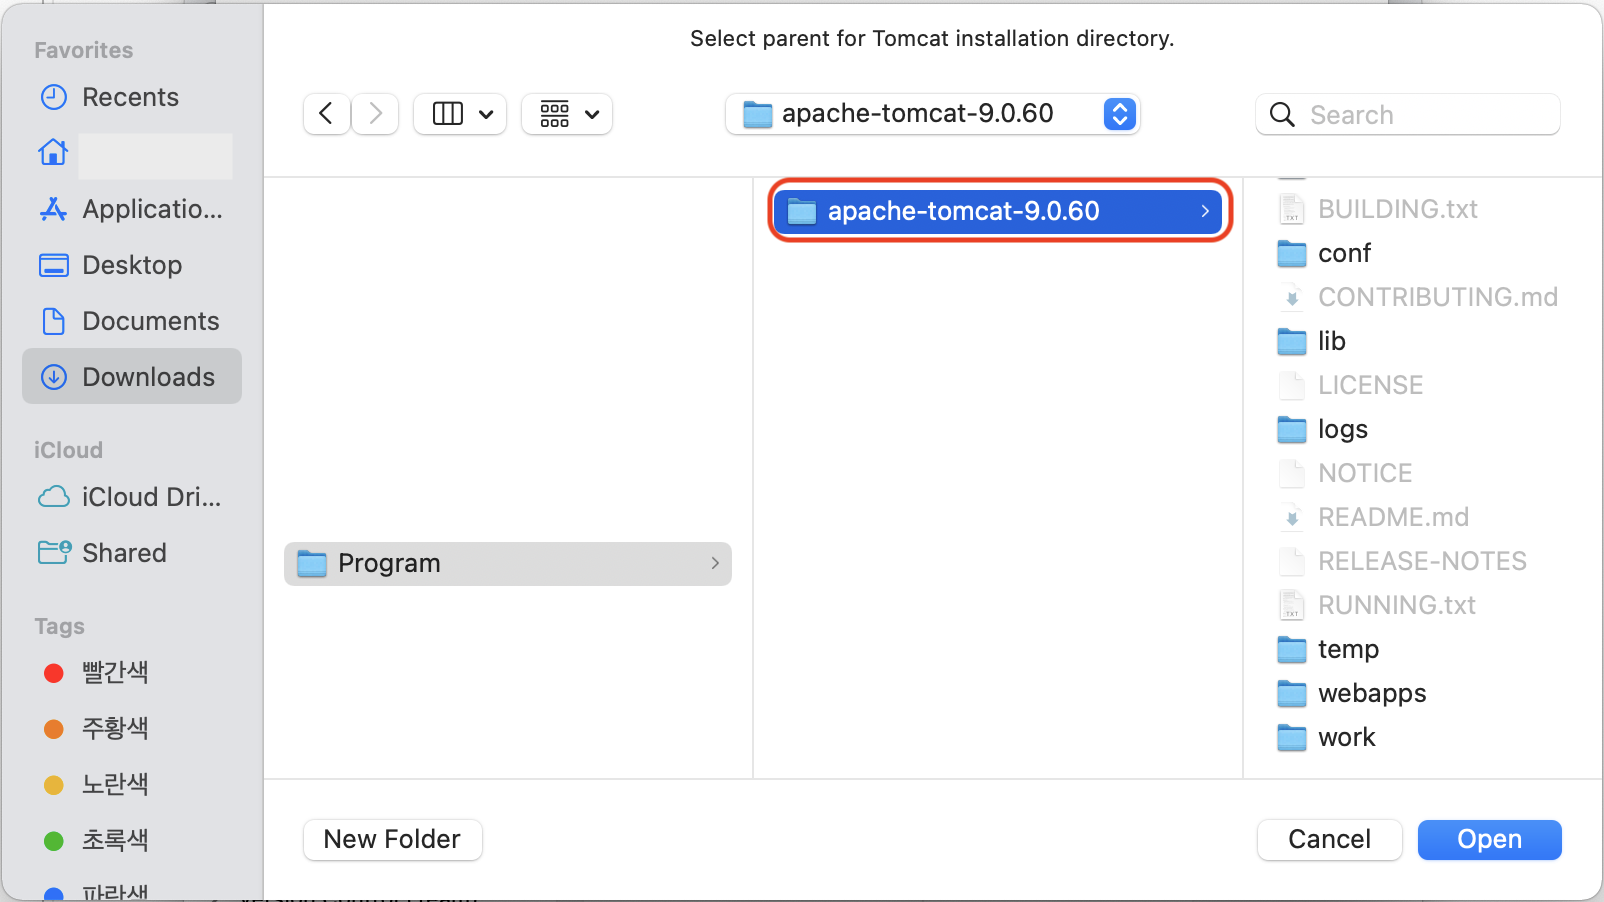Open the apache-tomcat-9.0.60 path popup
Image resolution: width=1604 pixels, height=902 pixels.
(x=932, y=114)
